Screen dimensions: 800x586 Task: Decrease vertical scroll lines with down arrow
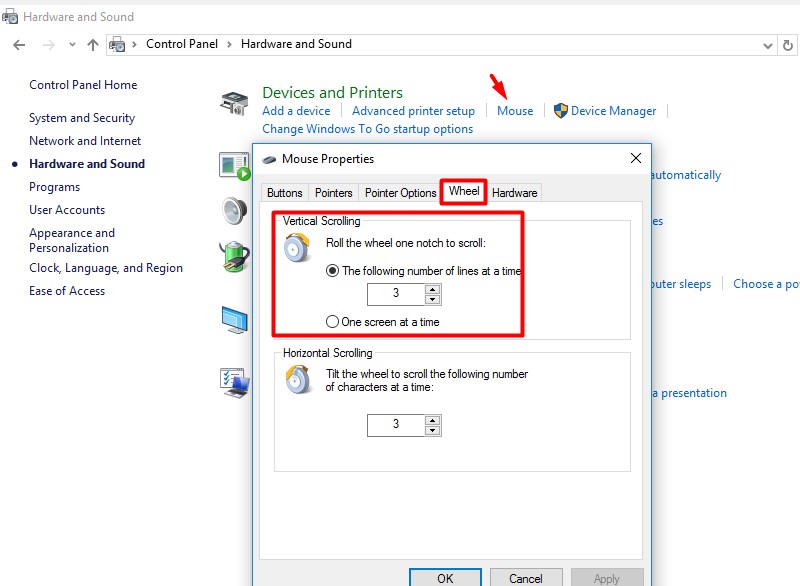[x=433, y=299]
